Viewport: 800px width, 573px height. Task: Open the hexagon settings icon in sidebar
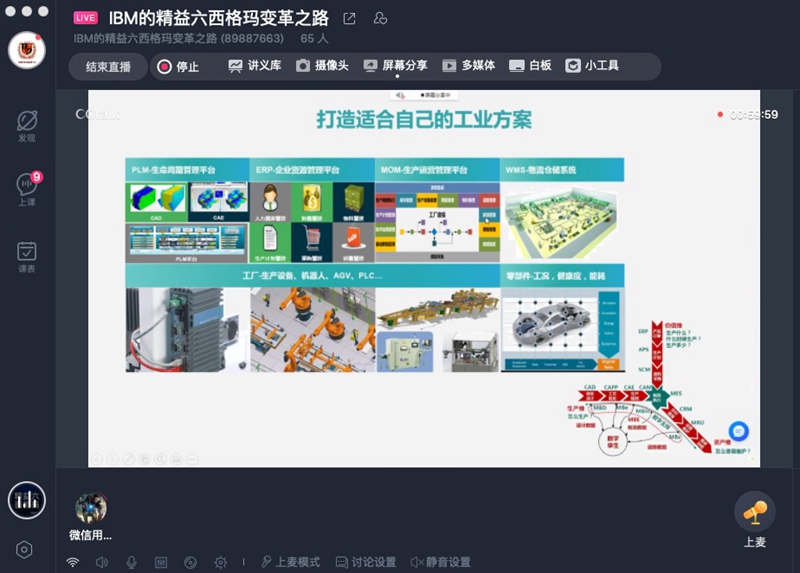tap(24, 550)
